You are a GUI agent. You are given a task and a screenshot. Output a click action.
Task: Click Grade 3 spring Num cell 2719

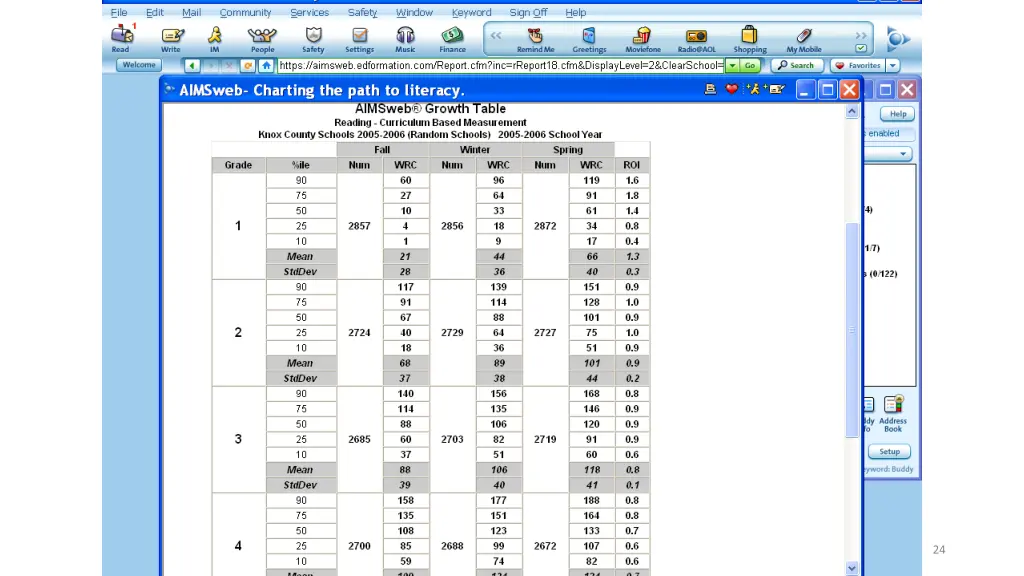tap(545, 440)
